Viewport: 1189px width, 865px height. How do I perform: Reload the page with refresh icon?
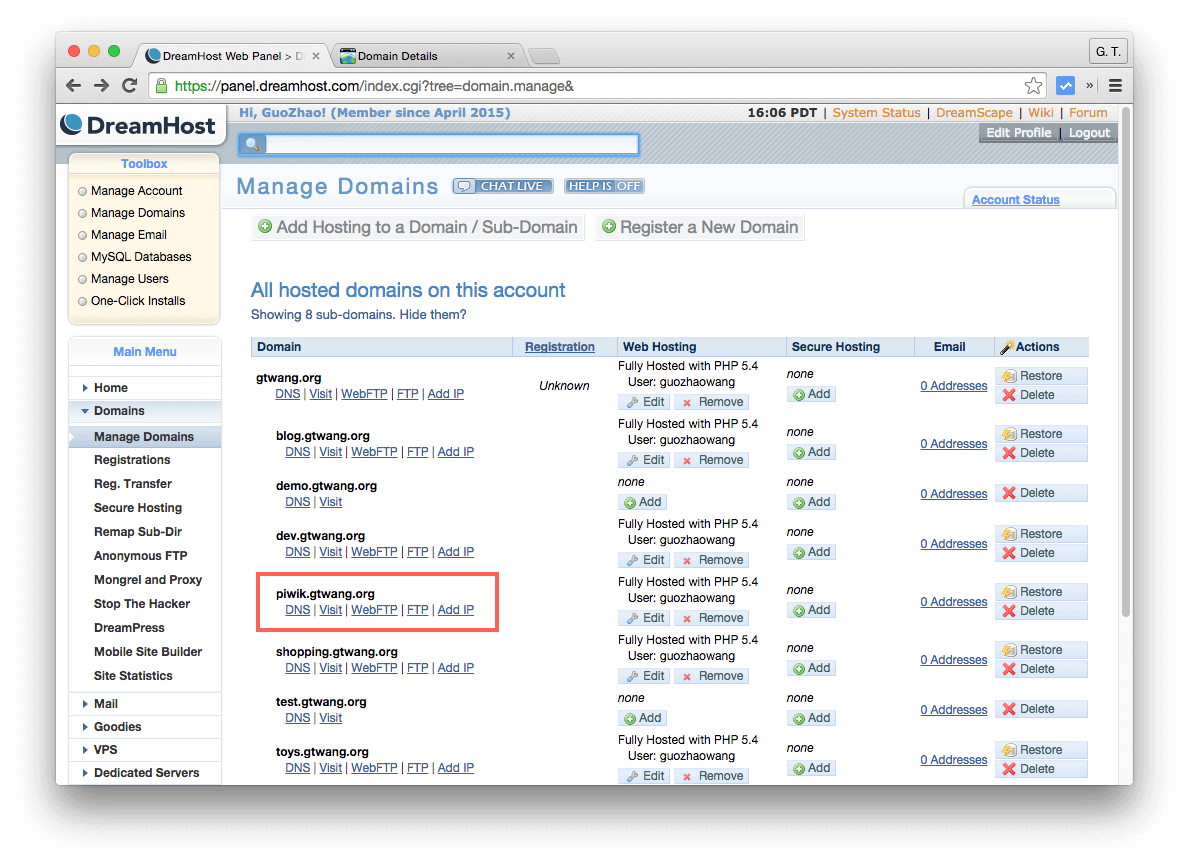coord(129,86)
